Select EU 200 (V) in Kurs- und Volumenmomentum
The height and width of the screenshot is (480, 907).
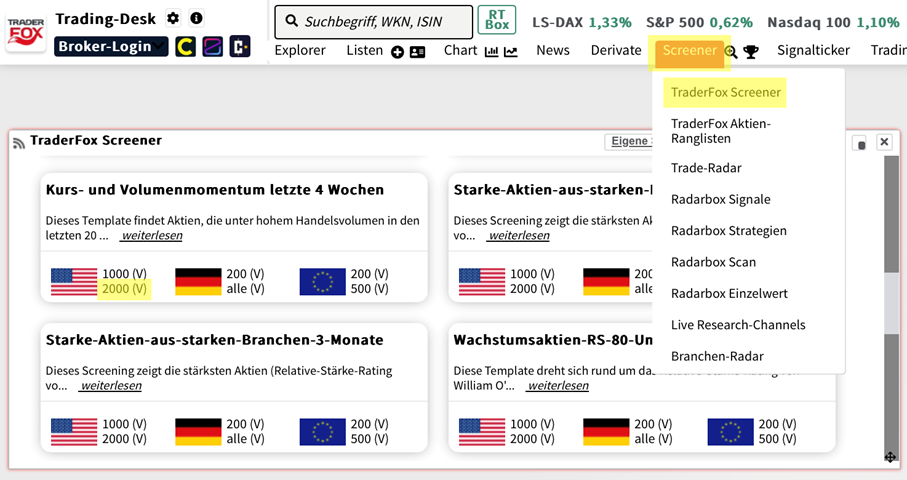369,274
